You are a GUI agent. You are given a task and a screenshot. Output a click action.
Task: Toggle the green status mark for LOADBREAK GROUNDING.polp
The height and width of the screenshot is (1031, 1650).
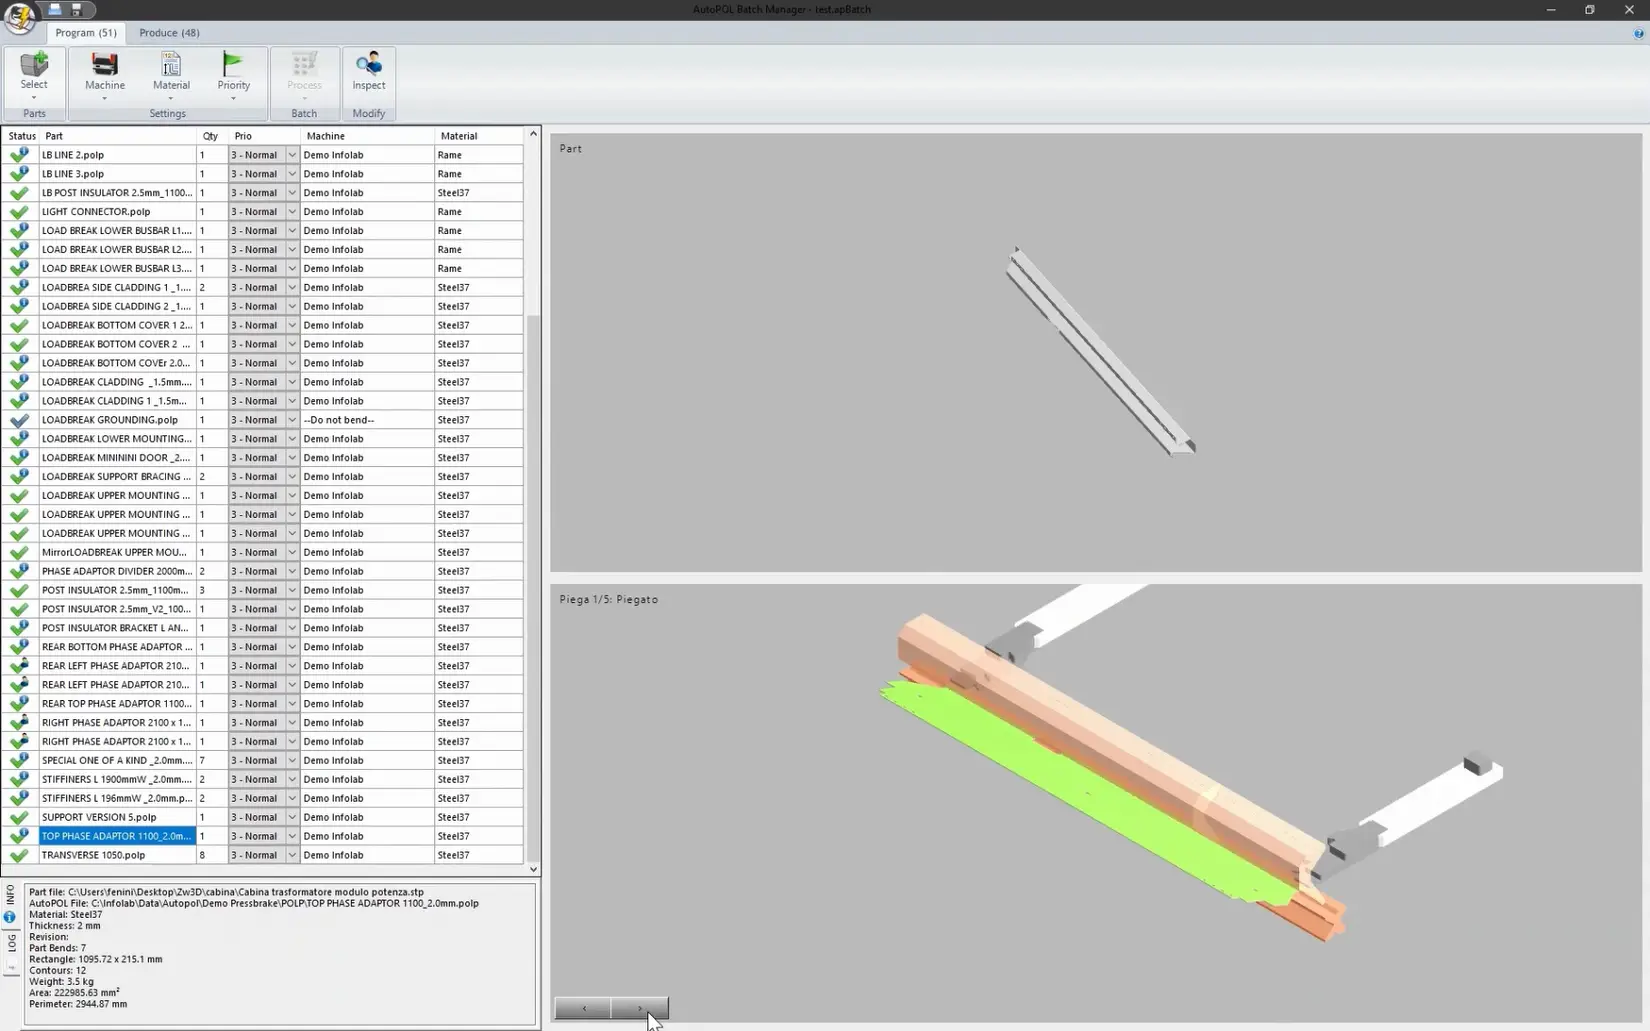click(x=20, y=420)
